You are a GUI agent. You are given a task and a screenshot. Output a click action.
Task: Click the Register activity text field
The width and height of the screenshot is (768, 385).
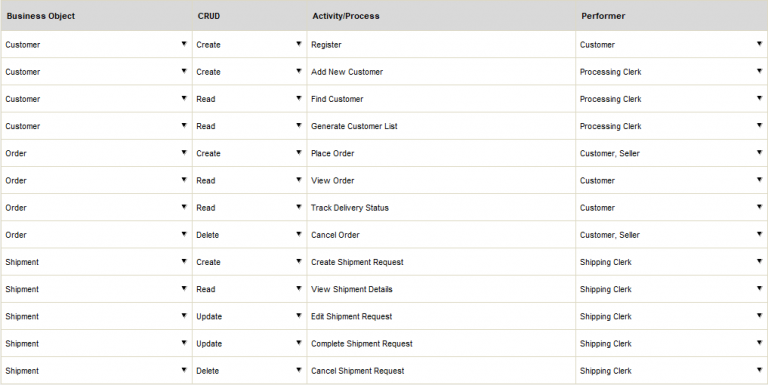pyautogui.click(x=441, y=45)
